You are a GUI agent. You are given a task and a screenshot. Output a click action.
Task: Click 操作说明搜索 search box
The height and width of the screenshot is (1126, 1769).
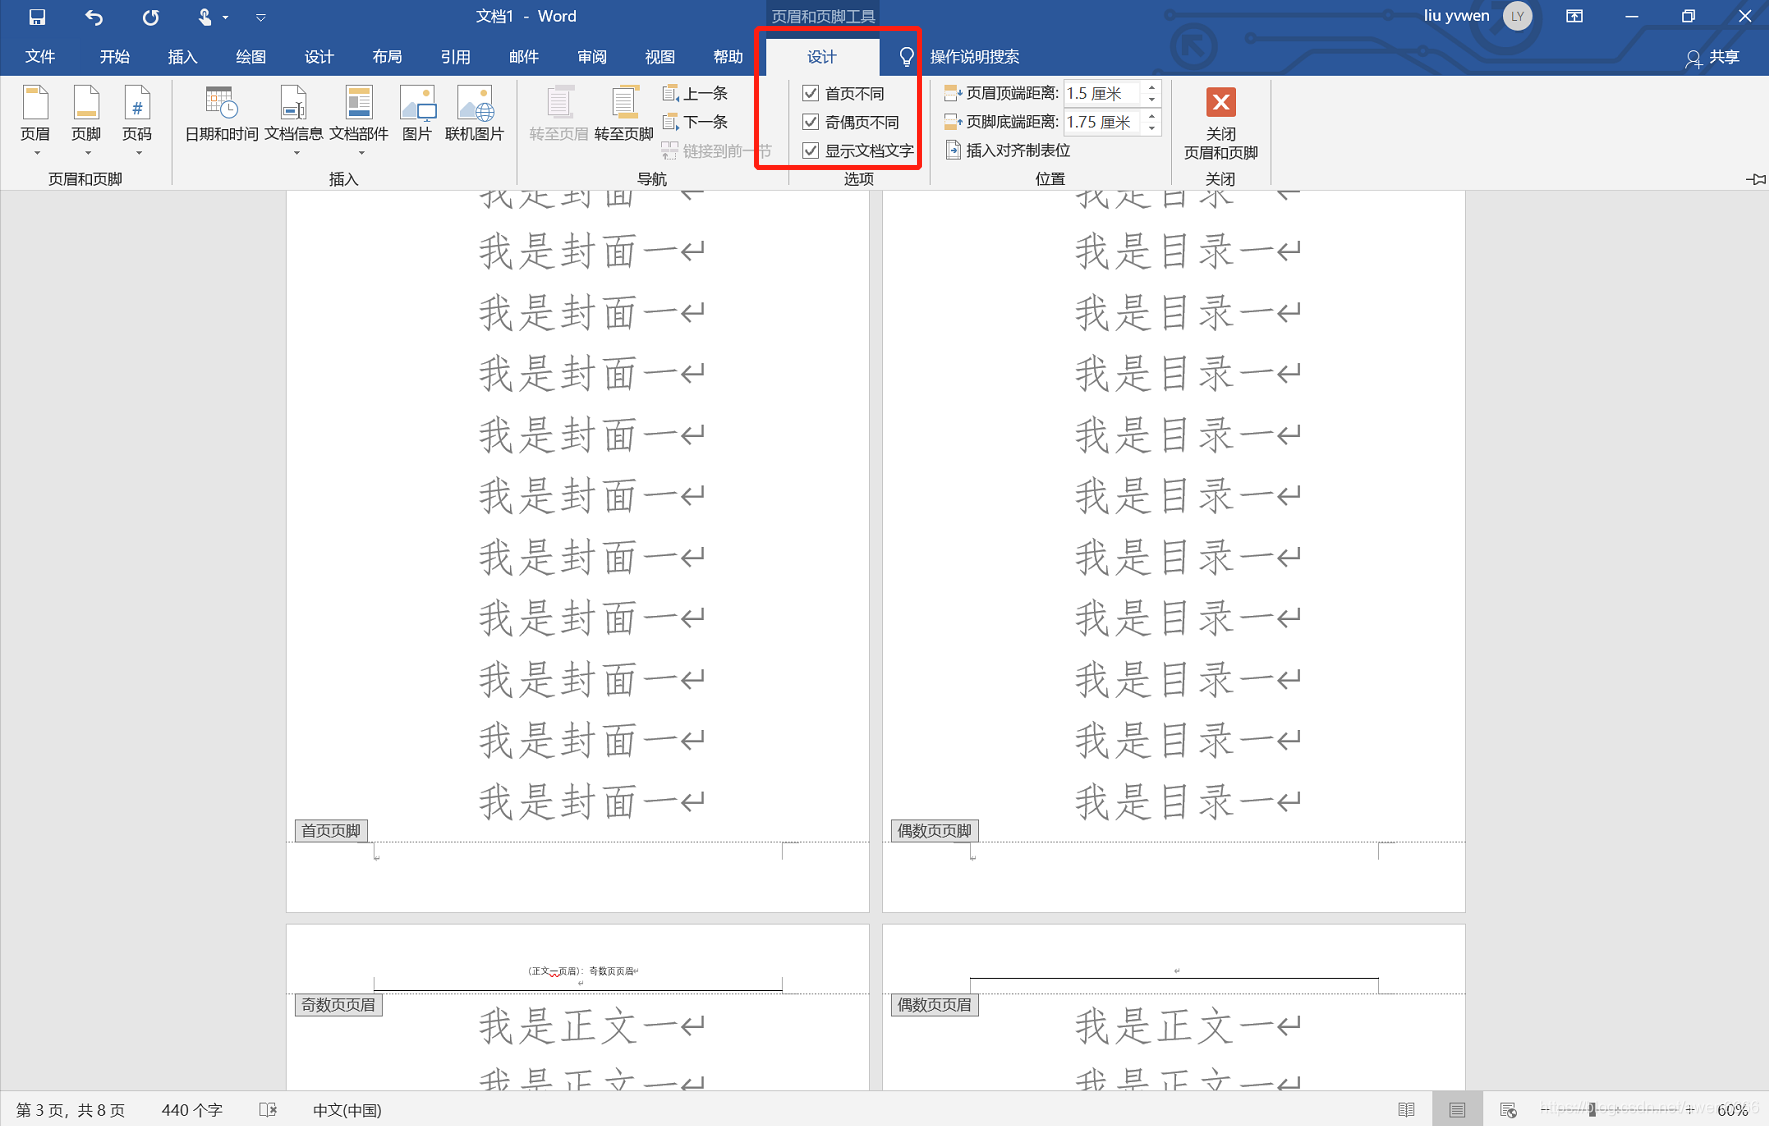coord(975,57)
